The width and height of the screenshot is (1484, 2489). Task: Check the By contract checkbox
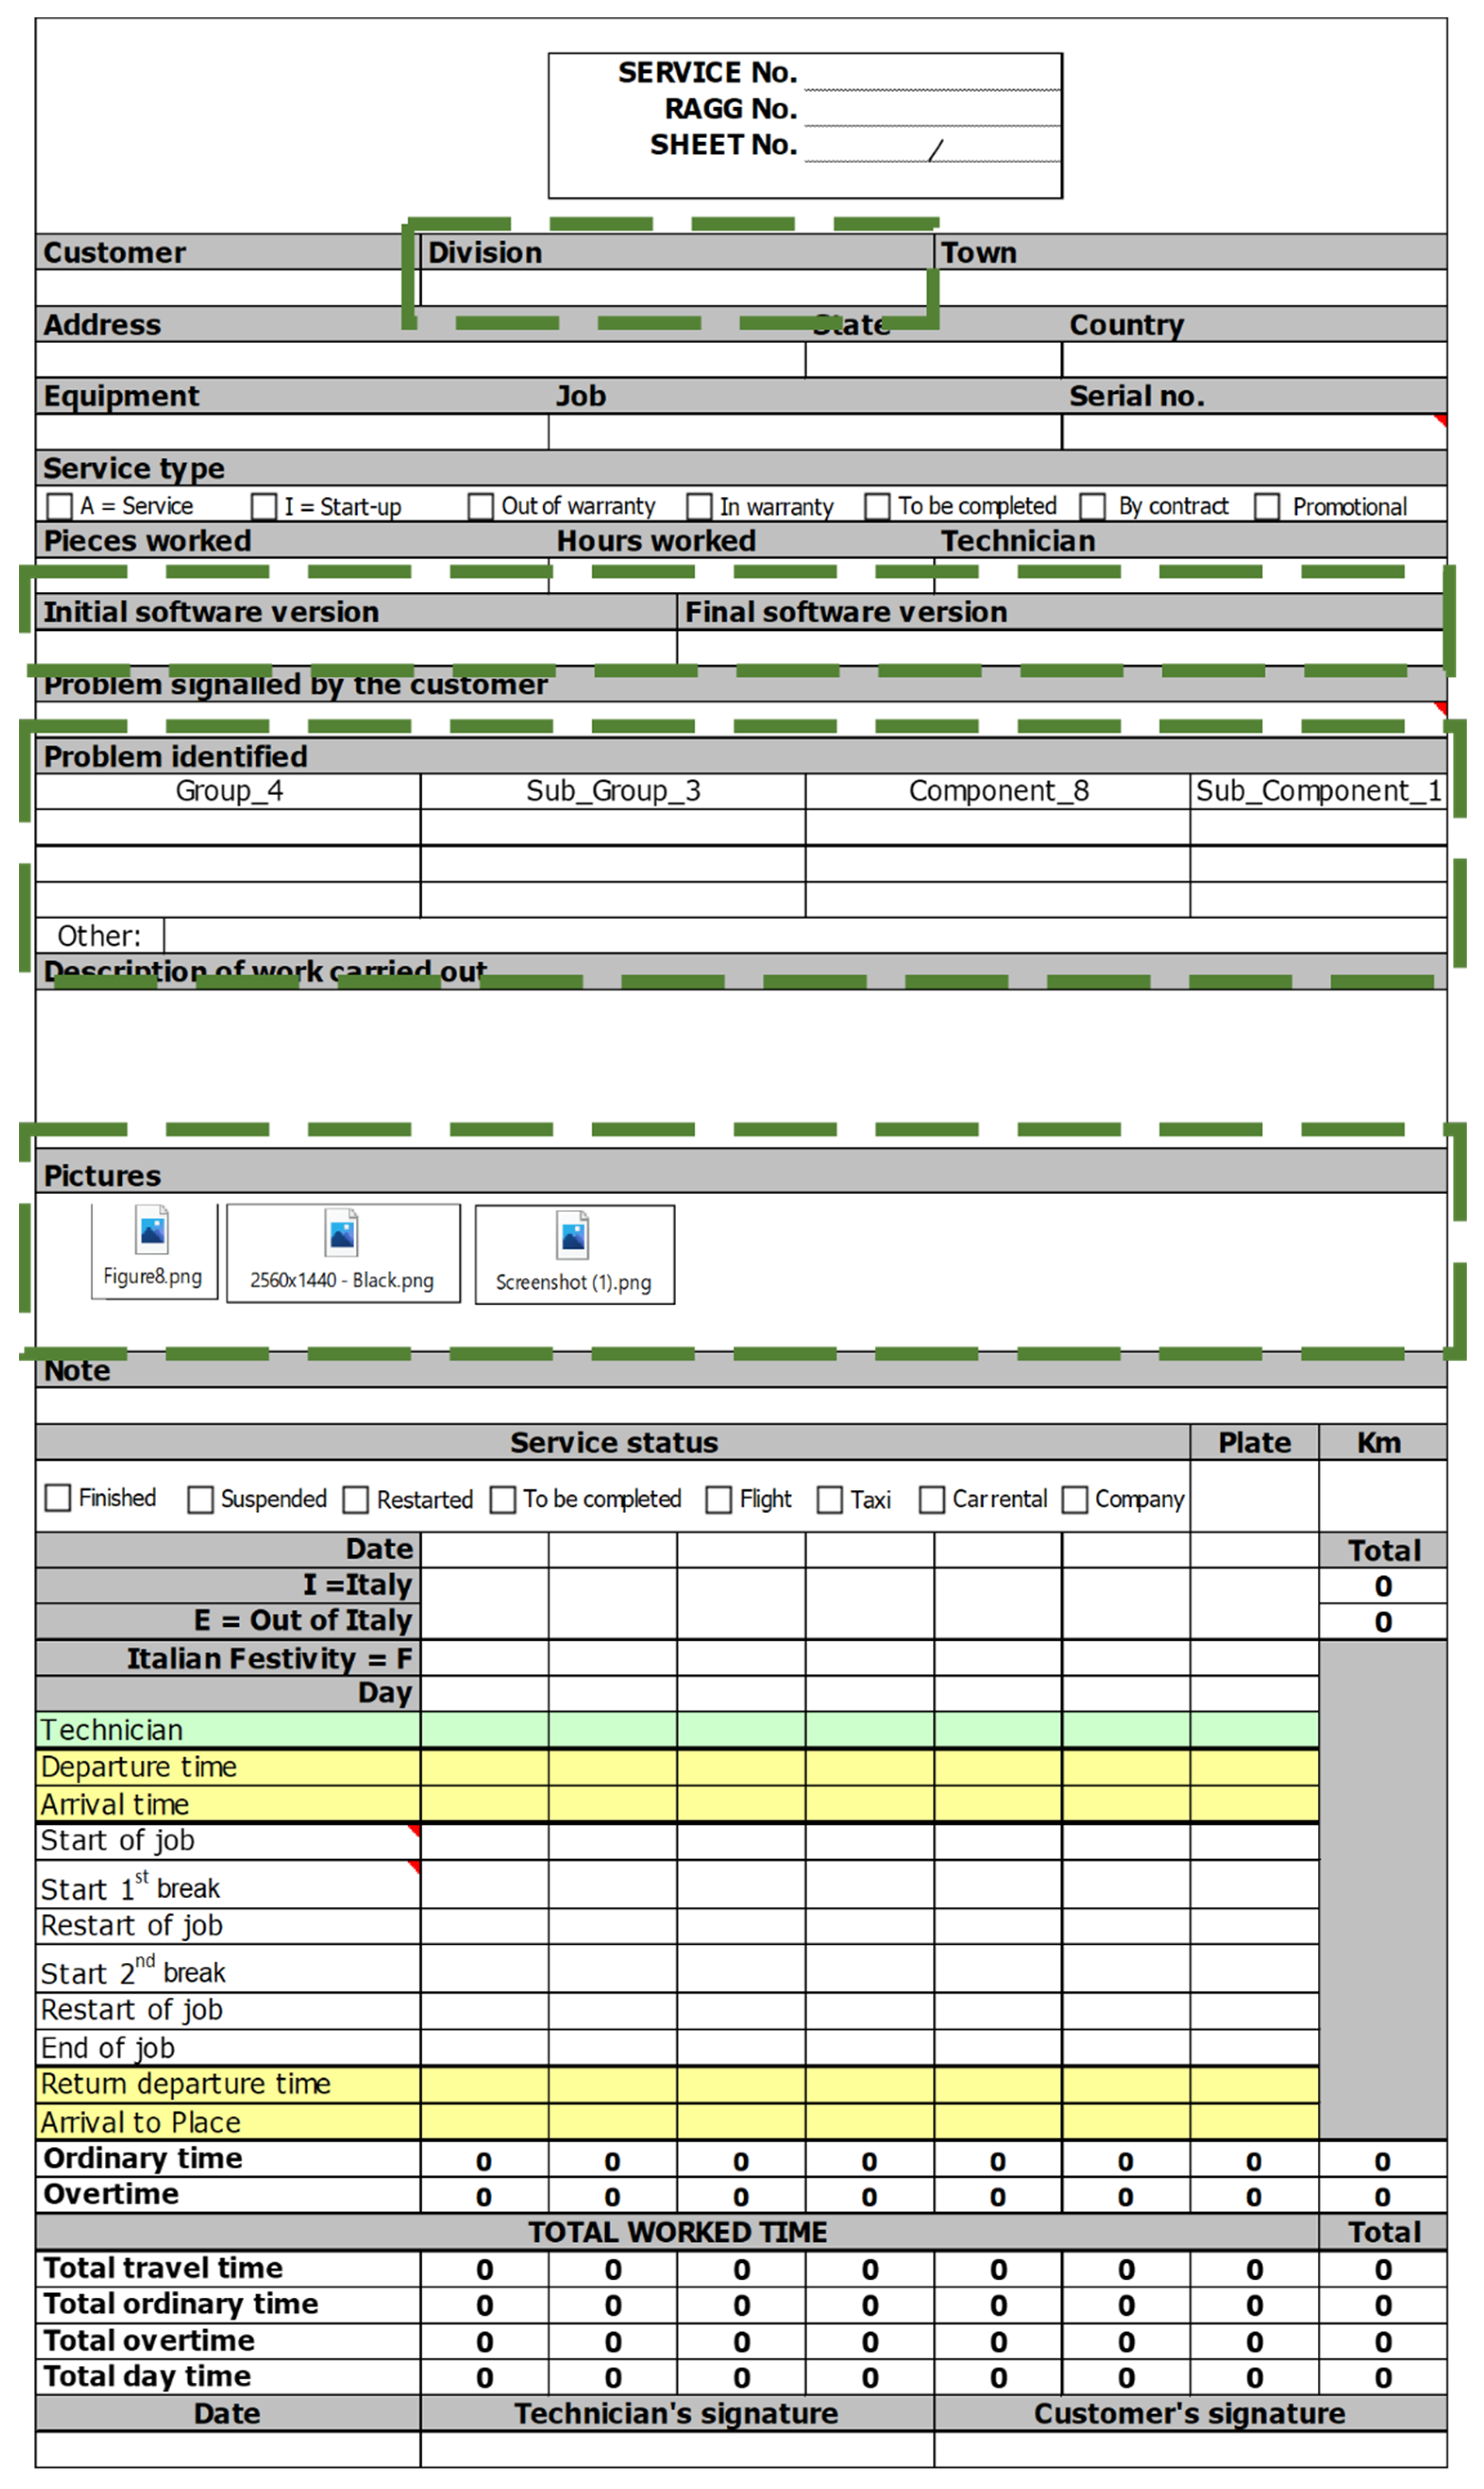click(1093, 507)
